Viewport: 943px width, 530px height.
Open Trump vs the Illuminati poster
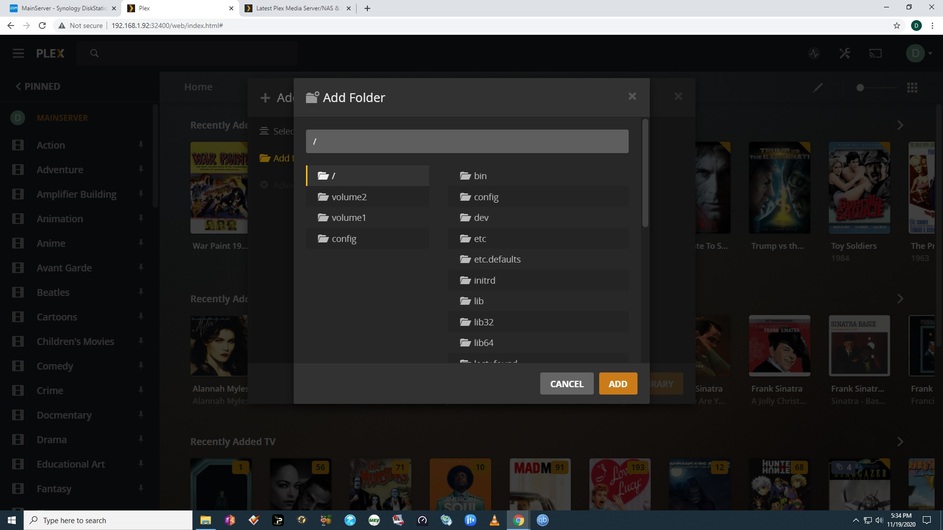click(779, 188)
